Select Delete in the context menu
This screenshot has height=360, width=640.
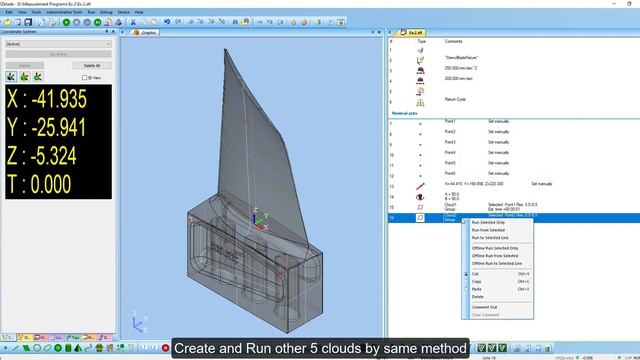[x=497, y=297]
